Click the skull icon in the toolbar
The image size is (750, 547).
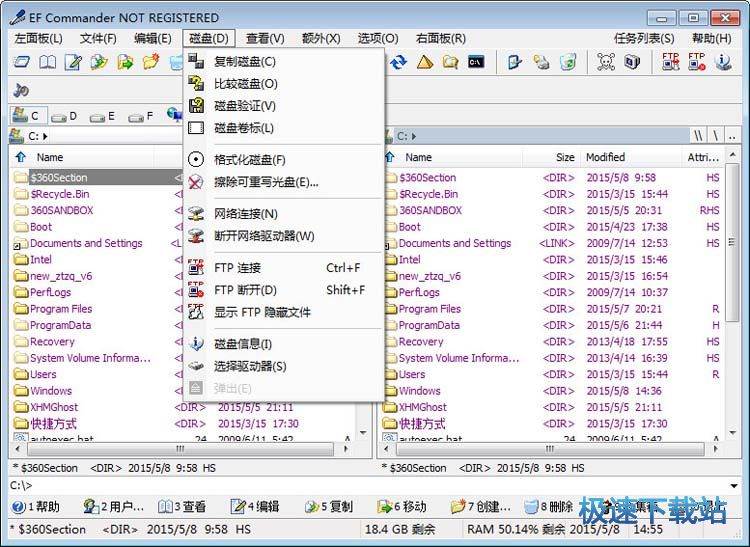coord(605,62)
